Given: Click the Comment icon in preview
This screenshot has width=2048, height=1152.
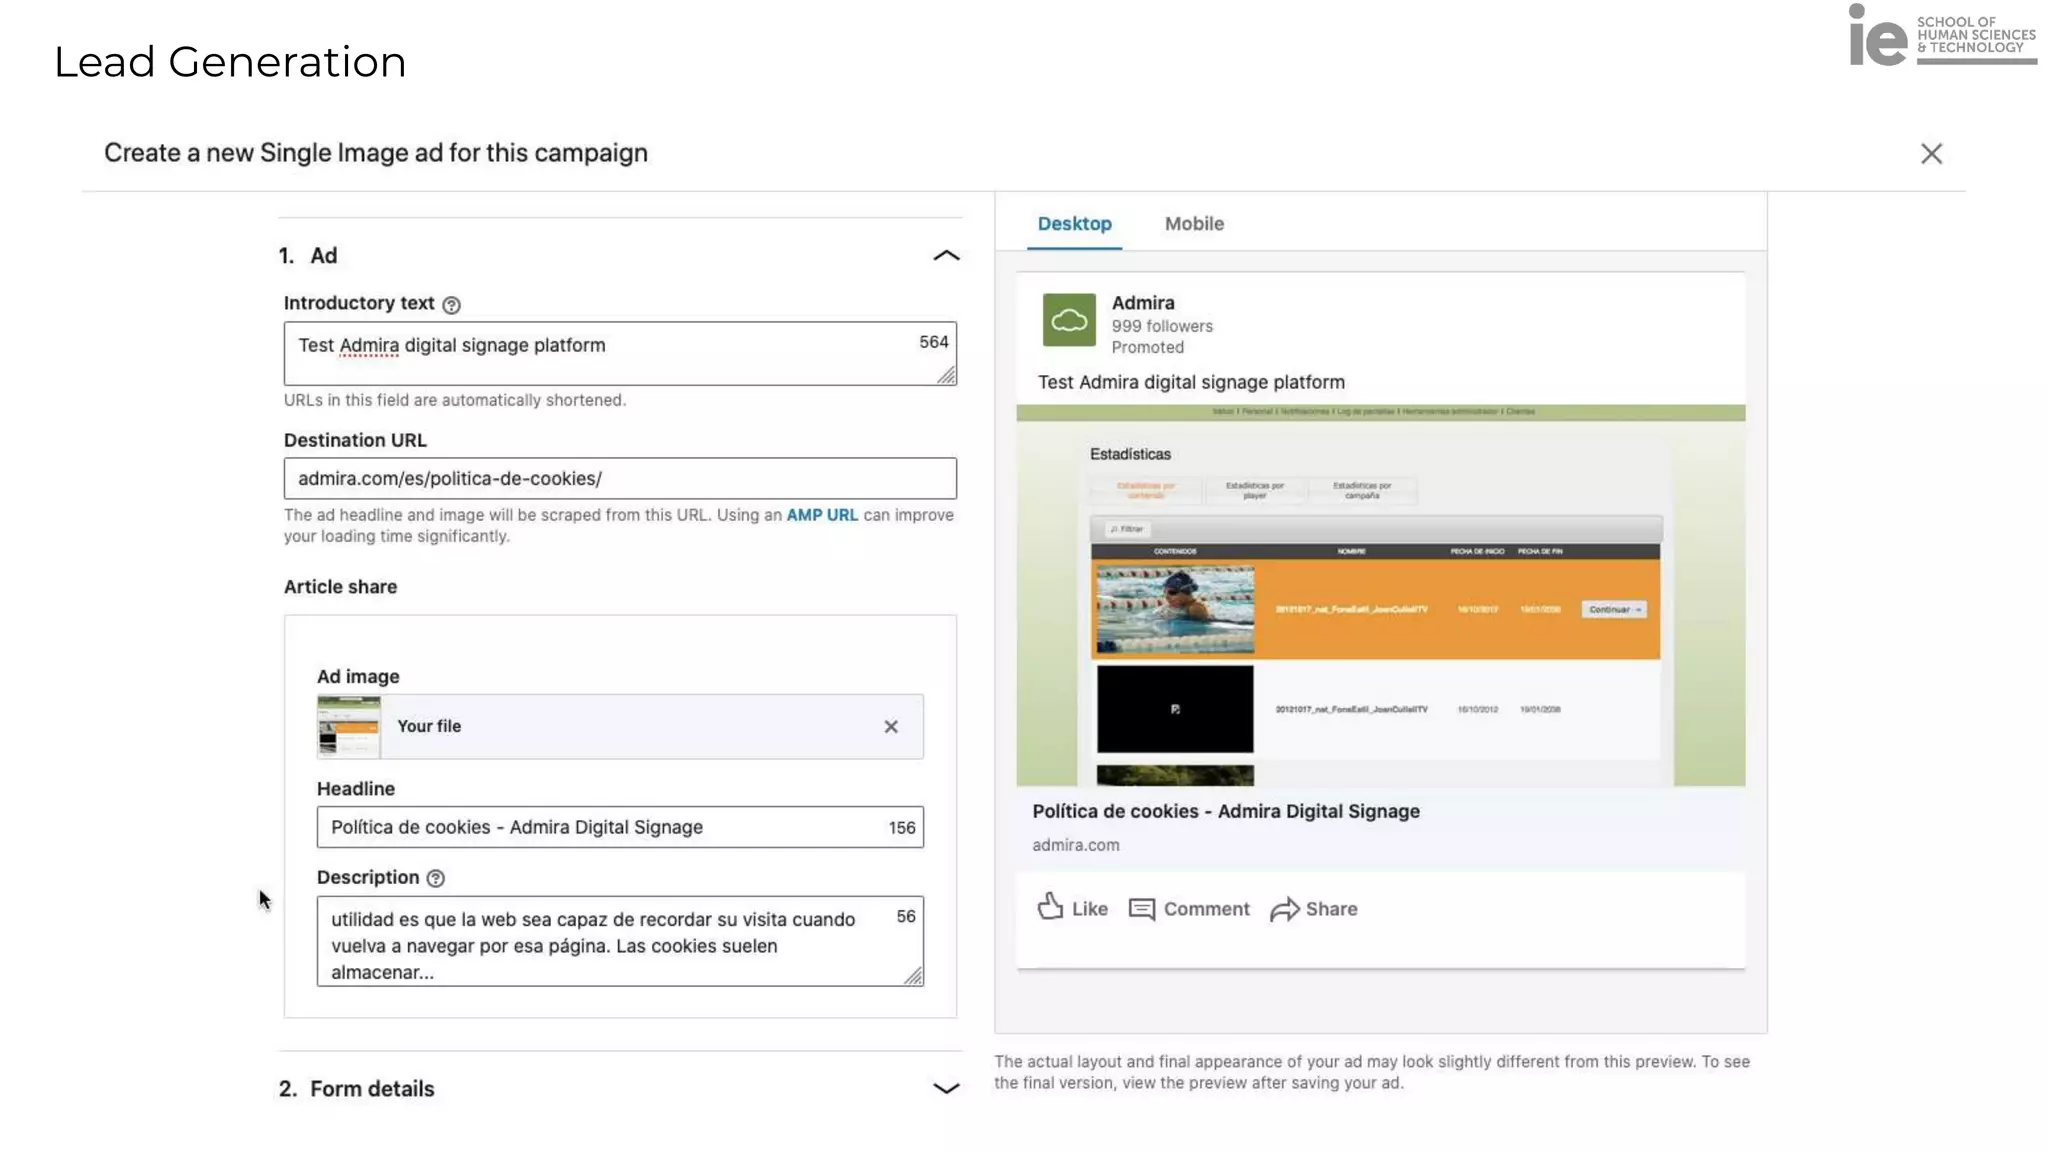Looking at the screenshot, I should click(1141, 909).
